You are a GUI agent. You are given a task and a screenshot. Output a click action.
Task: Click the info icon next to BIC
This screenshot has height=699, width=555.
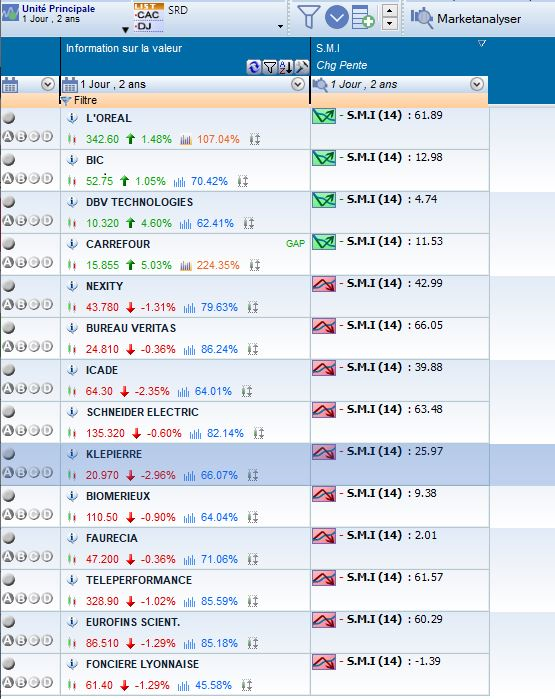(x=72, y=160)
